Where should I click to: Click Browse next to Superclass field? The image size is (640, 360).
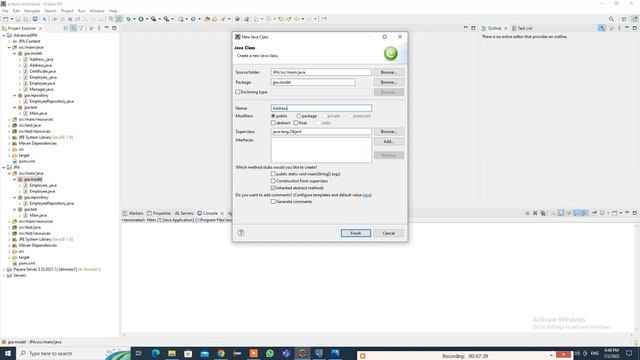pos(389,132)
